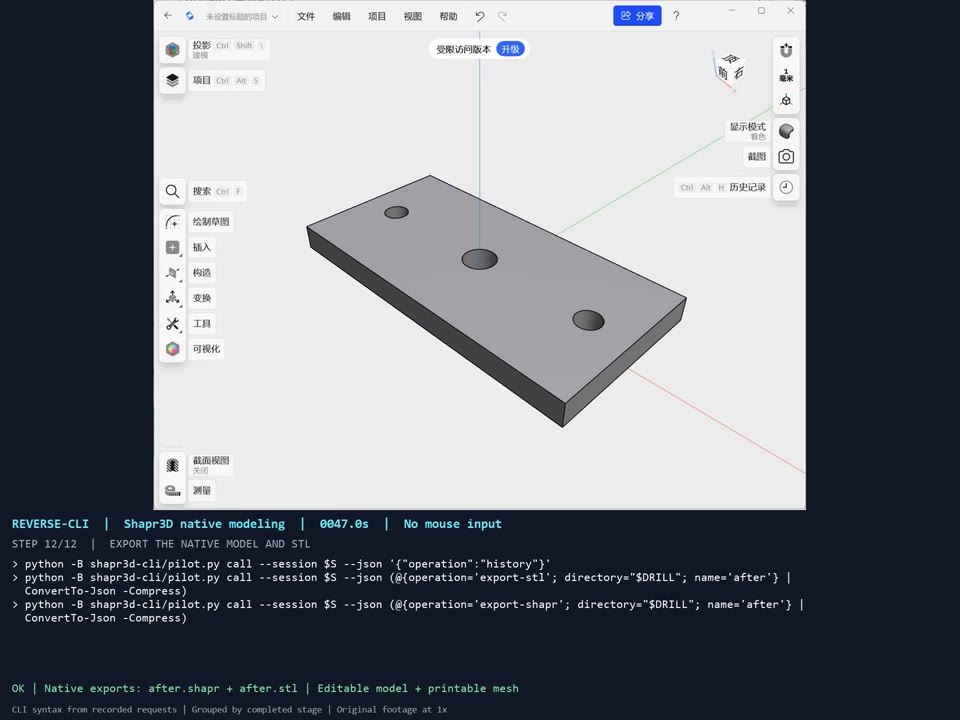Open 历史记录 history clock icon
The height and width of the screenshot is (720, 960).
tap(786, 187)
